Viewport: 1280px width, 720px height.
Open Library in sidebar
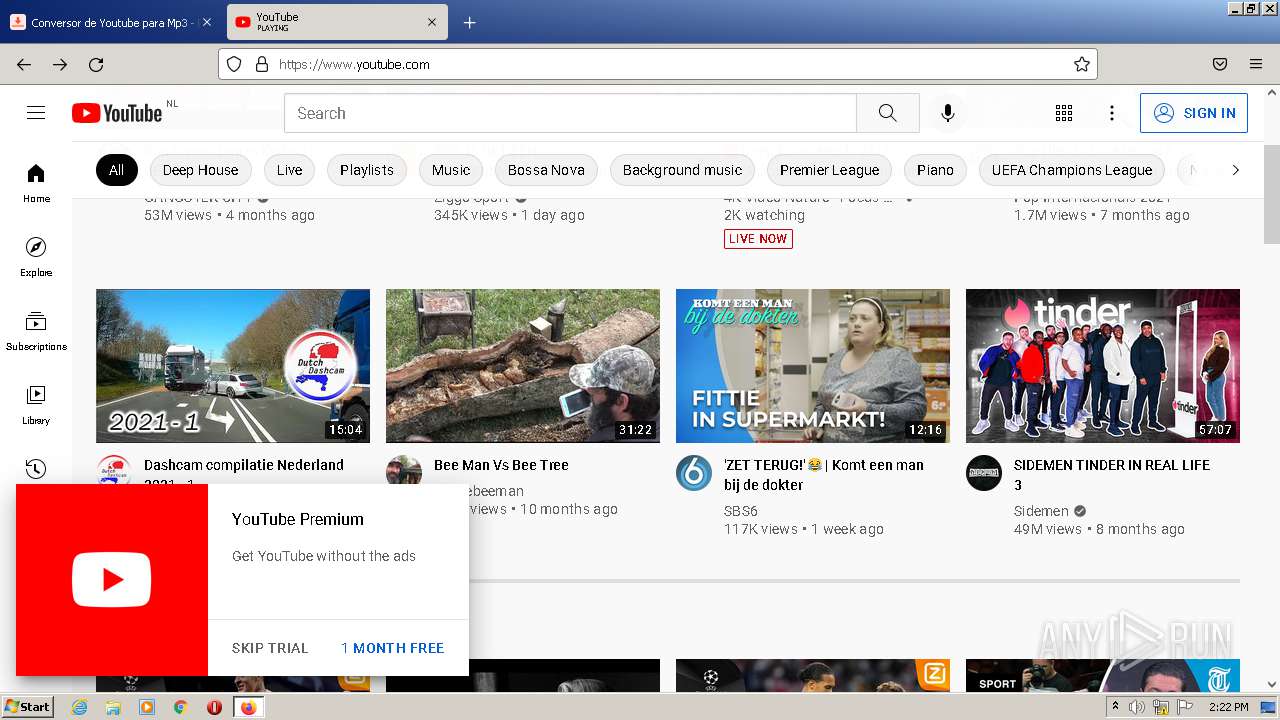point(36,405)
